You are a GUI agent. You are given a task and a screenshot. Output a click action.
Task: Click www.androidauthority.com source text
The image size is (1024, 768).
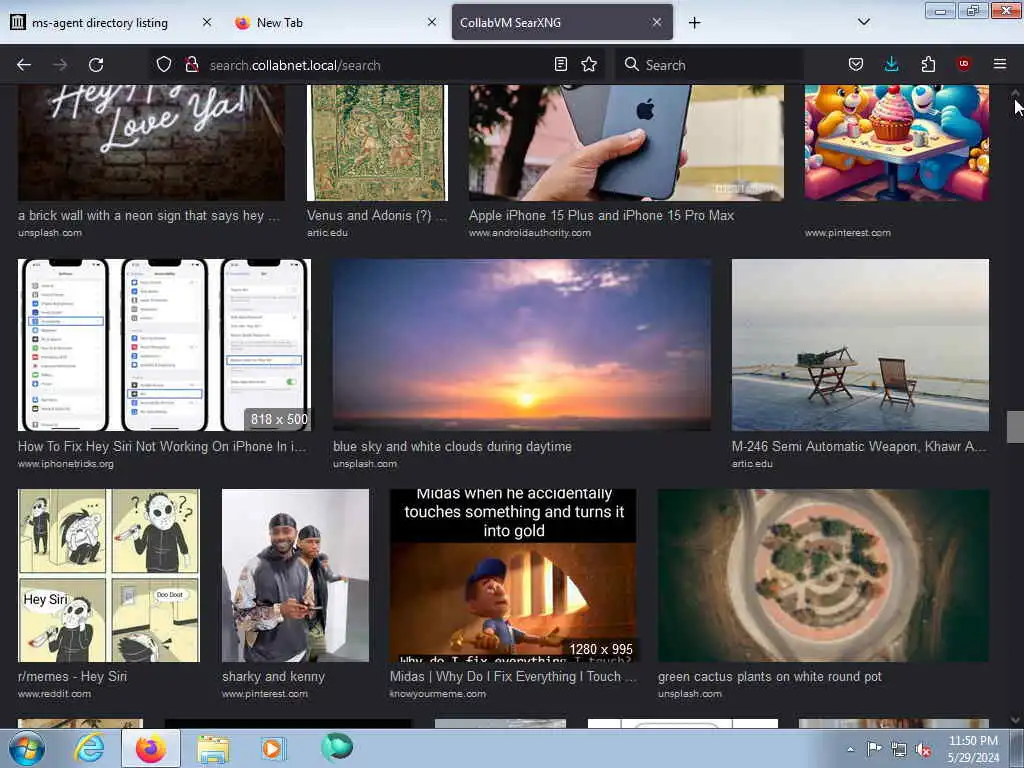coord(530,232)
